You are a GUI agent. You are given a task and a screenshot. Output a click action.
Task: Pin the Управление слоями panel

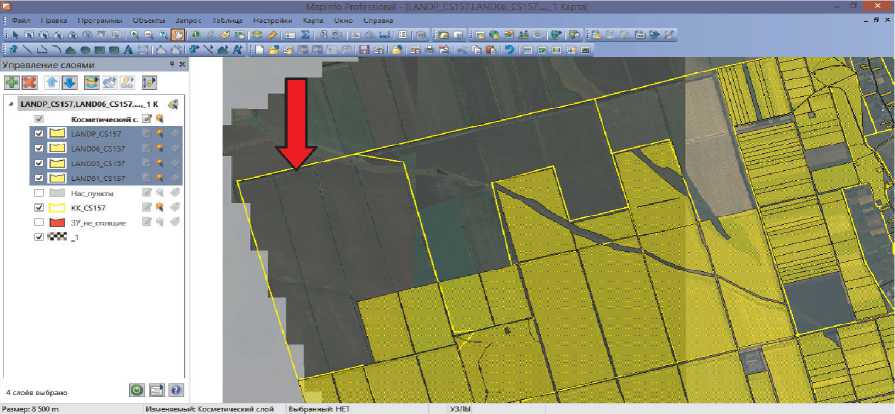[170, 65]
